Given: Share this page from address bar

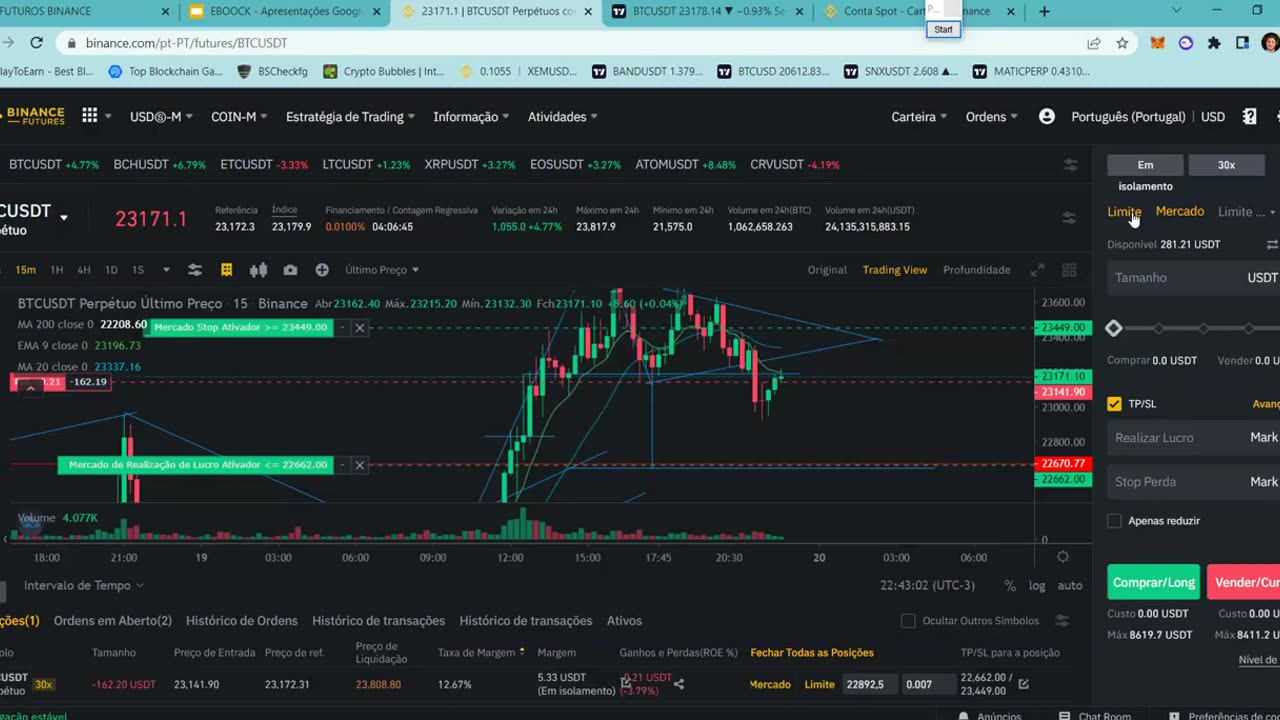Looking at the screenshot, I should (1094, 43).
